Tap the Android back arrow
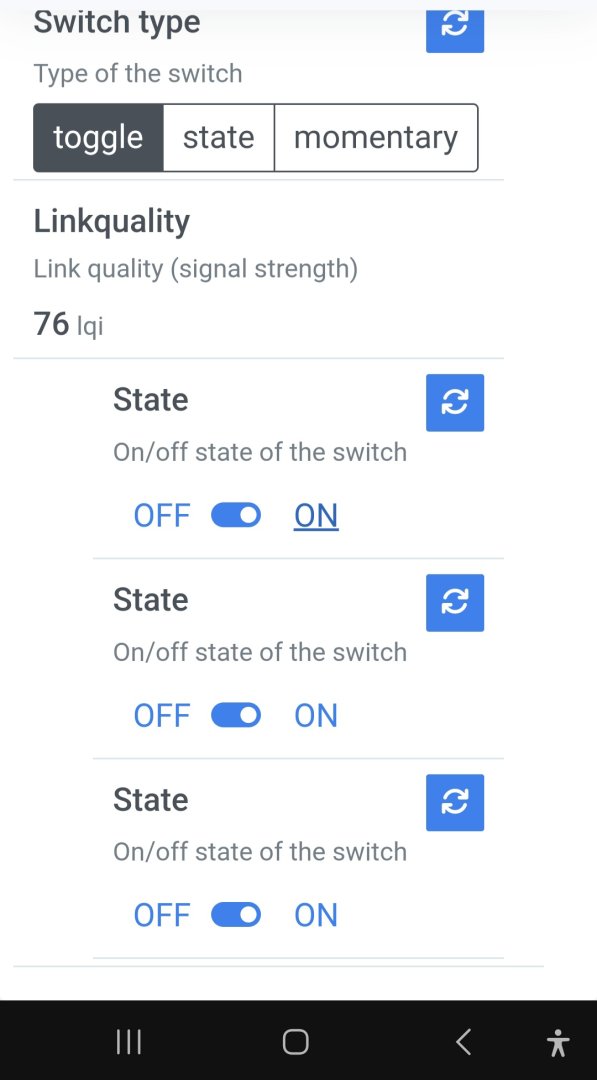The height and width of the screenshot is (1080, 597). pos(463,1041)
